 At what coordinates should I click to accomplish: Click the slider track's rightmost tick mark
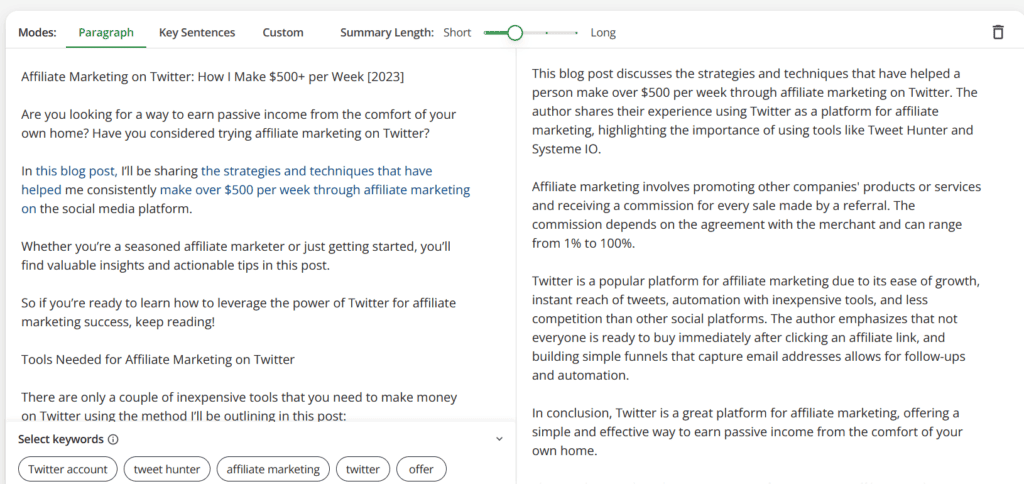(x=578, y=33)
